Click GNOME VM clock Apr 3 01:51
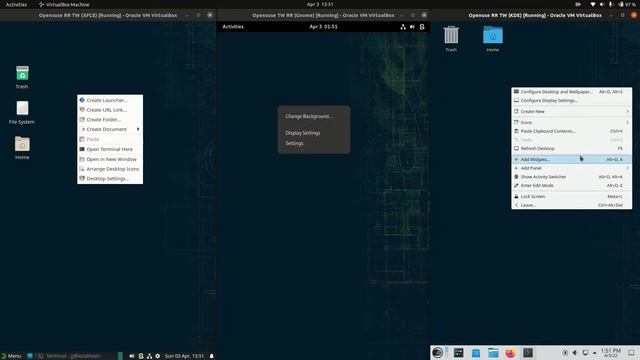Screen dimensions: 640x360 click(323, 27)
